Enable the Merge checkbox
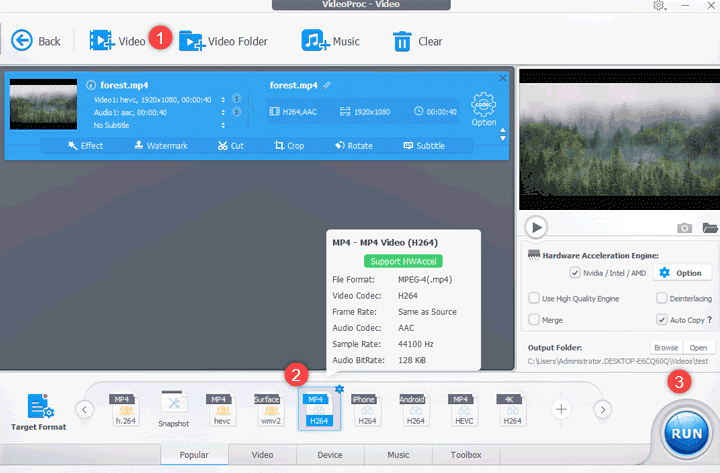 pos(534,320)
